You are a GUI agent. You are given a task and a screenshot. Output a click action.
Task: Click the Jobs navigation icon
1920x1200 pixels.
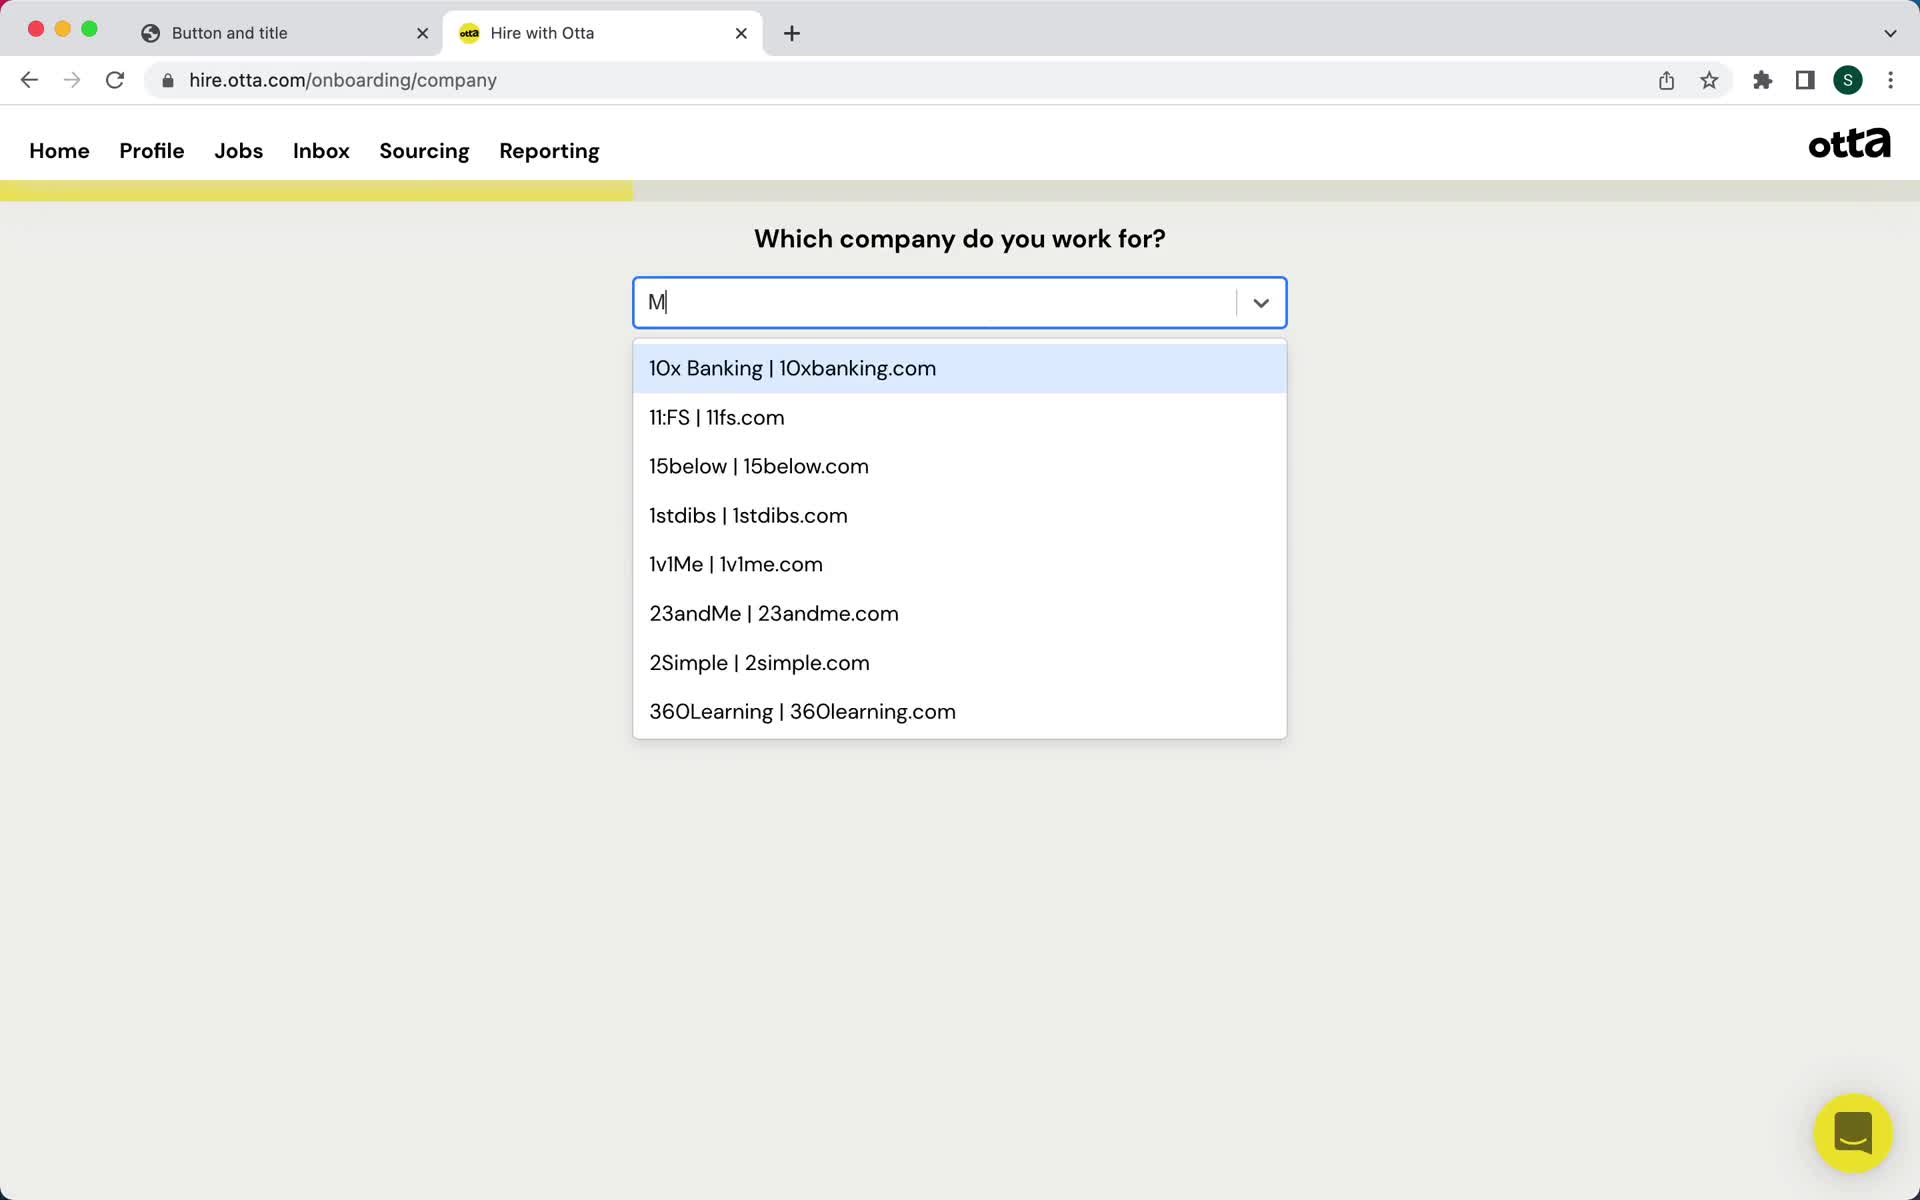click(238, 151)
